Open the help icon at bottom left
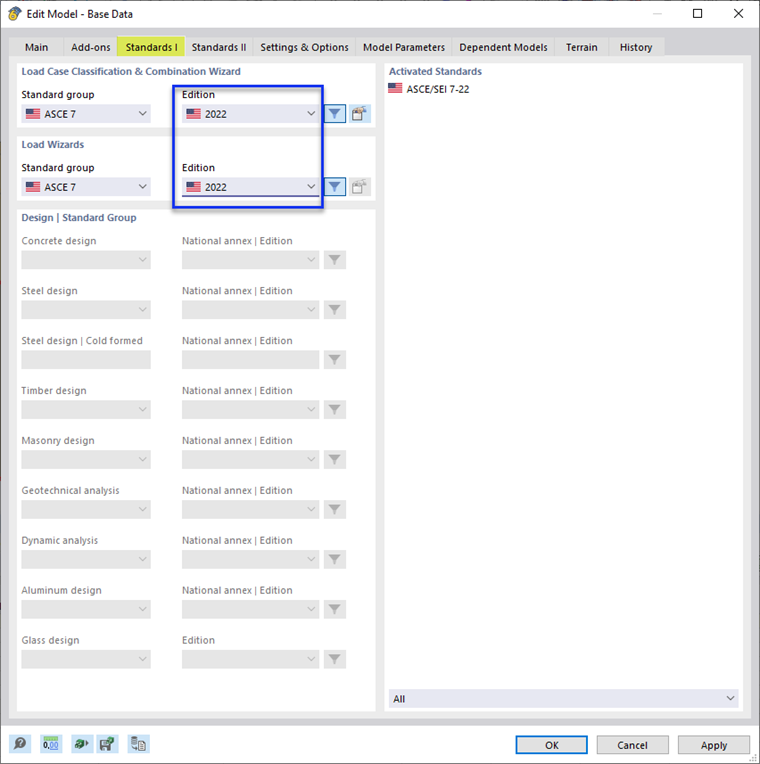 [20, 744]
